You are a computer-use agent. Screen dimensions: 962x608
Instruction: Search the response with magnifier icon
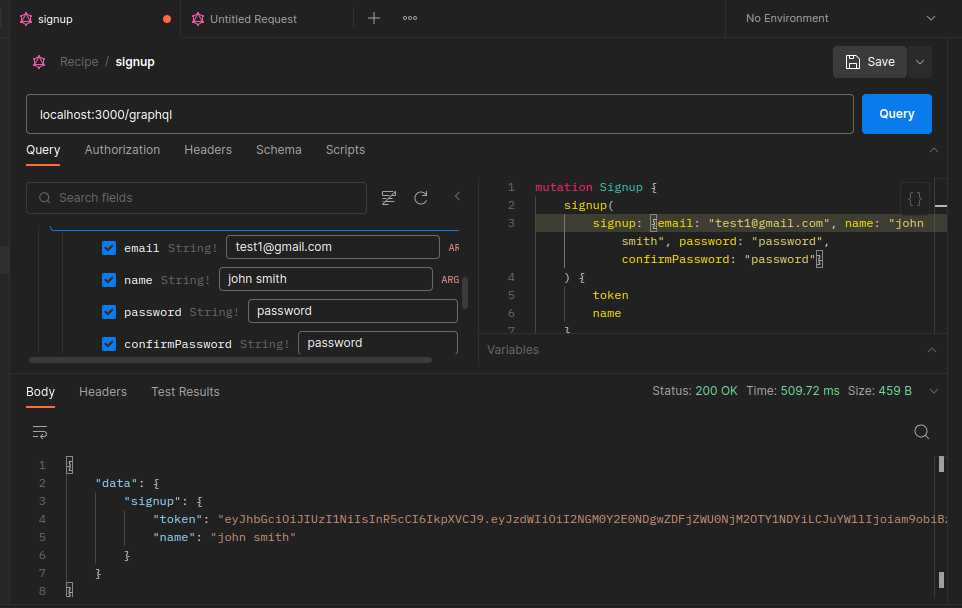click(922, 432)
